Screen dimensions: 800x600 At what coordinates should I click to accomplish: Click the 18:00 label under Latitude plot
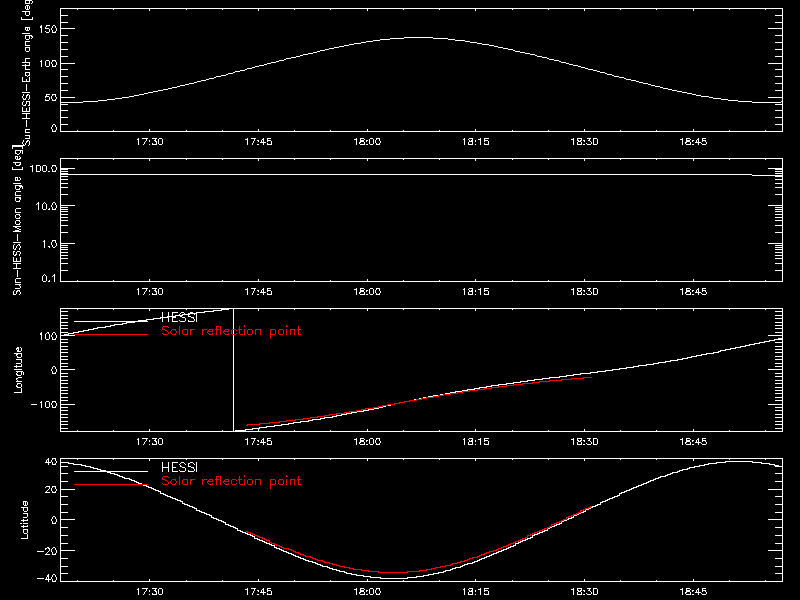point(367,592)
